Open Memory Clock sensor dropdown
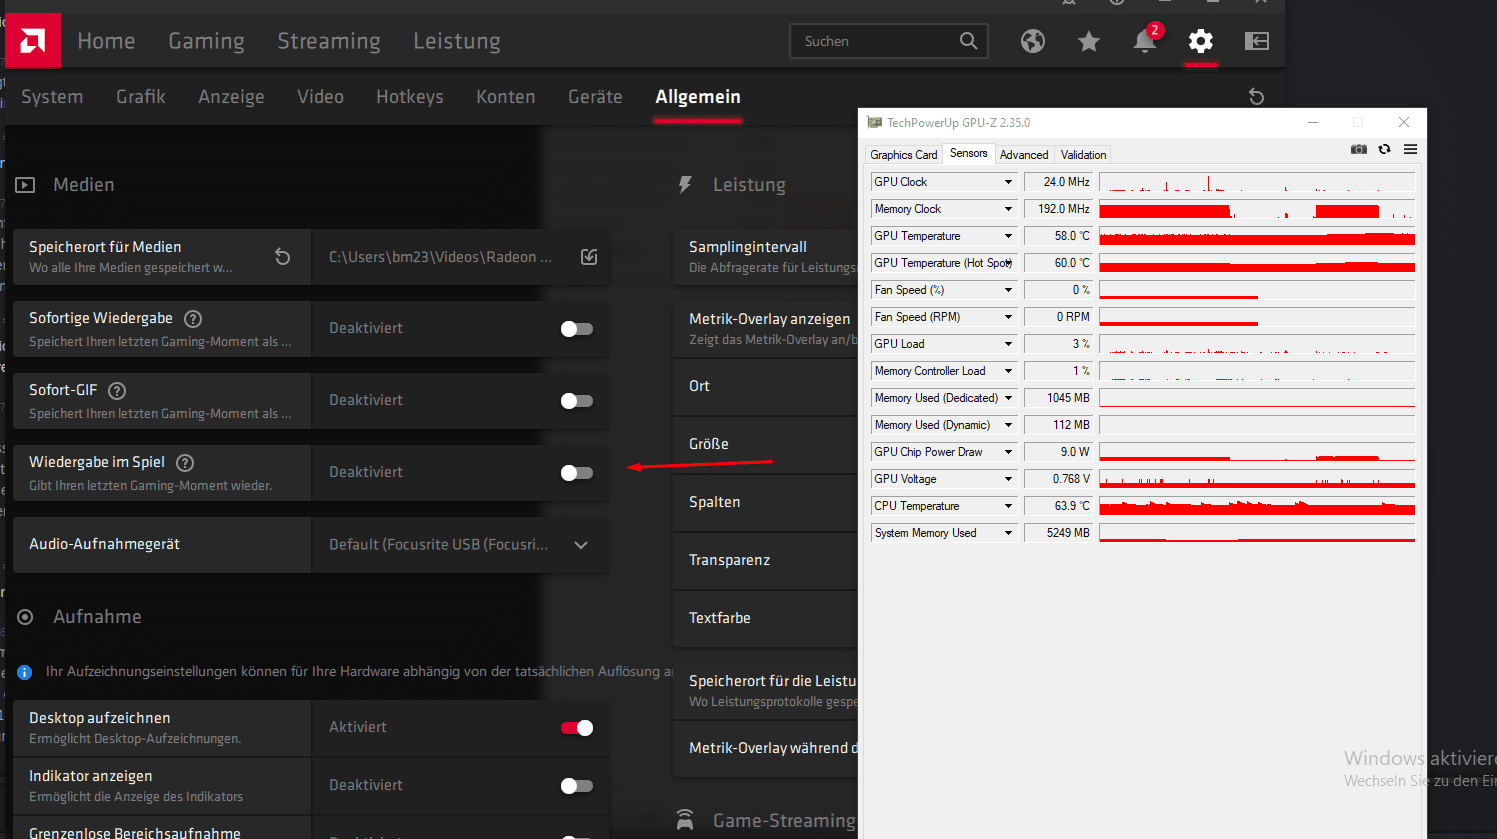Viewport: 1497px width, 839px height. pos(1008,209)
